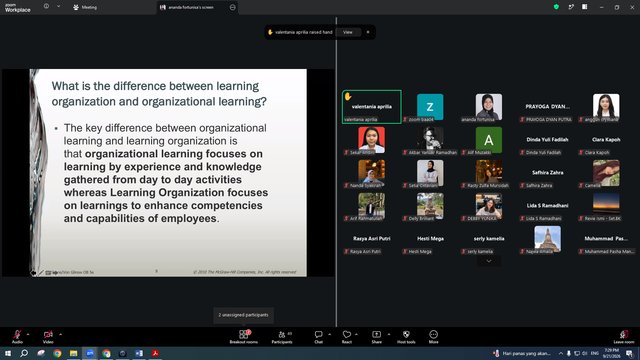The image size is (640, 360).
Task: Click Najela Amalia tower photo tile
Action: (547, 239)
